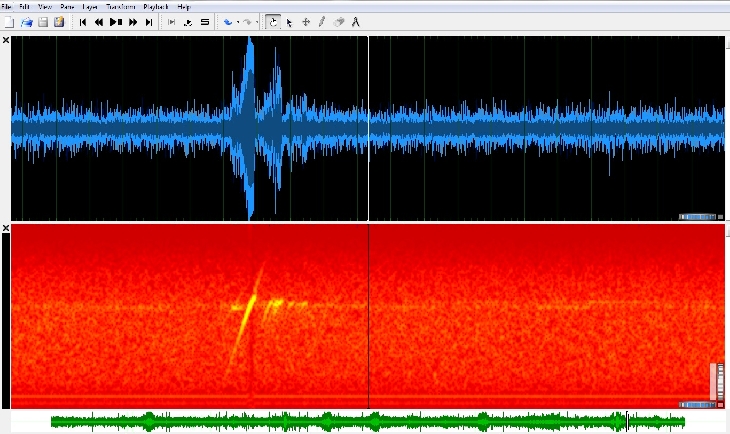Screen dimensions: 730x434
Task: Click the New Session icon
Action: coord(9,21)
